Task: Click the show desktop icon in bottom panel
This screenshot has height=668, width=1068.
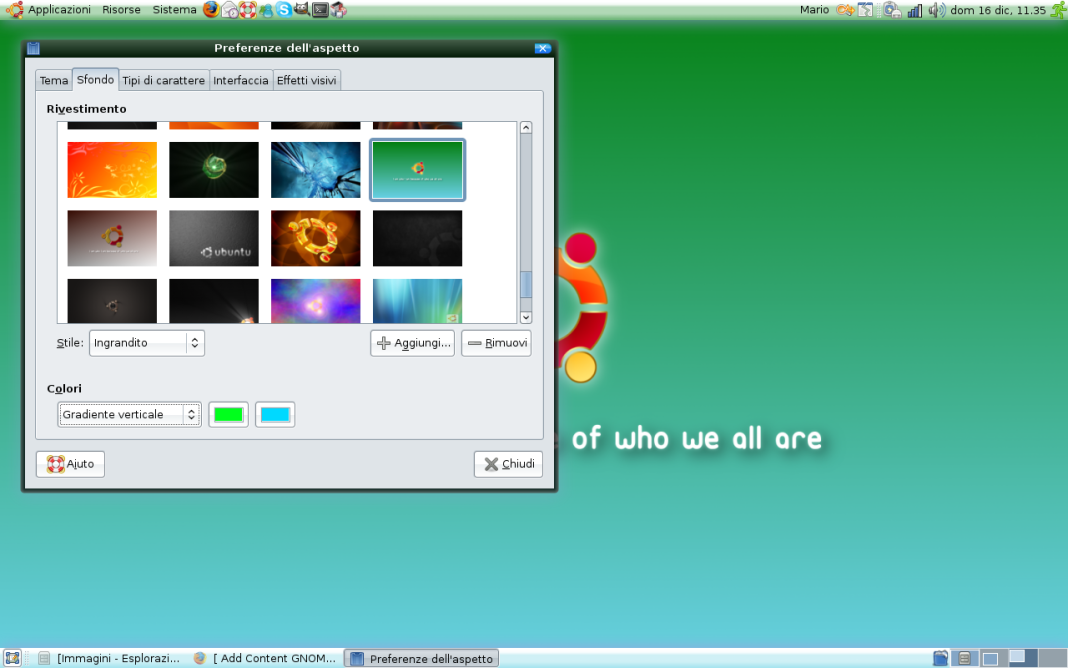Action: (x=12, y=658)
